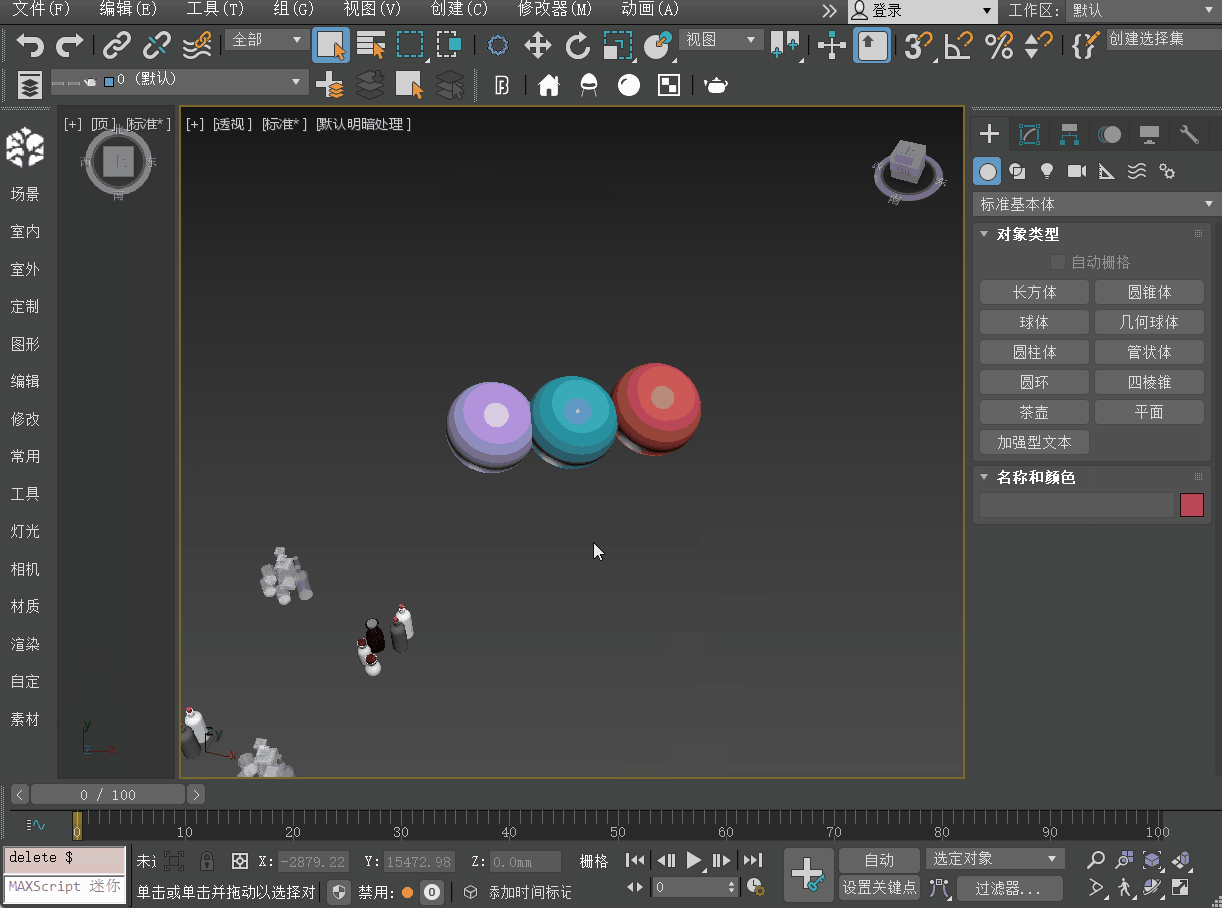Click the 球体 sphere button
1222x908 pixels.
coord(1034,322)
